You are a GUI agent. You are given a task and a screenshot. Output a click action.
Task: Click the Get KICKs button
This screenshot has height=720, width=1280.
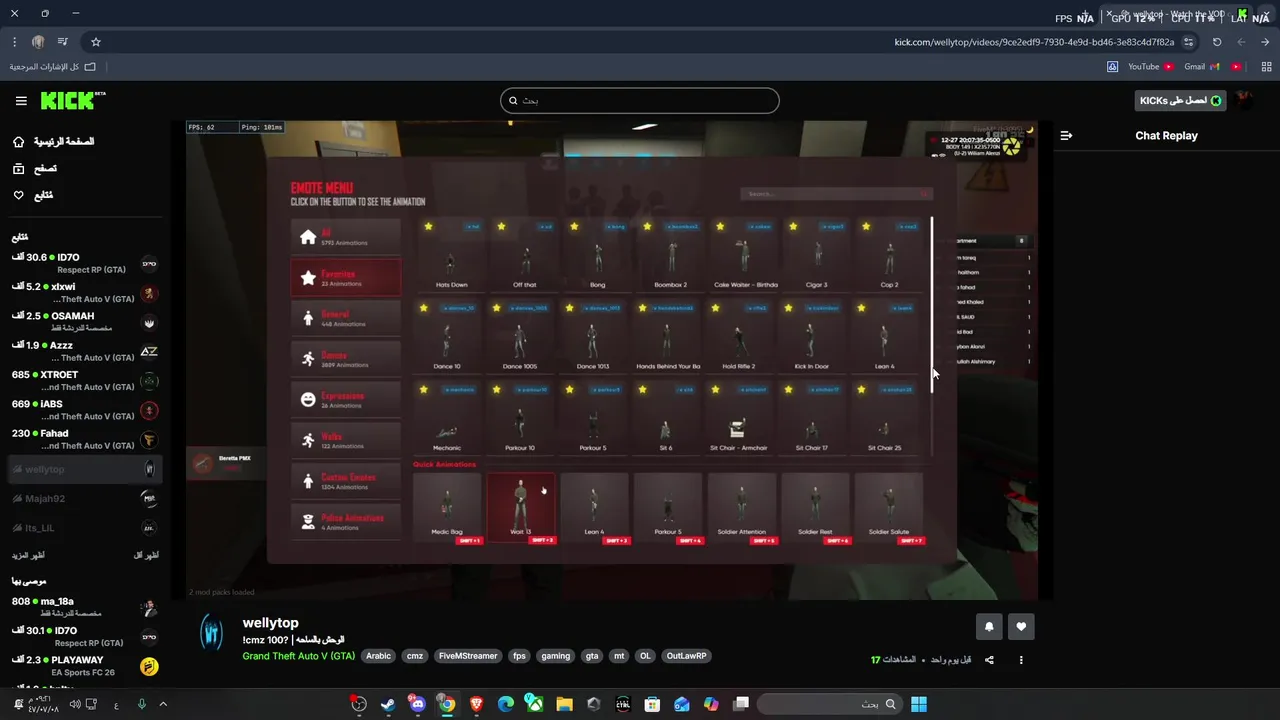1180,100
